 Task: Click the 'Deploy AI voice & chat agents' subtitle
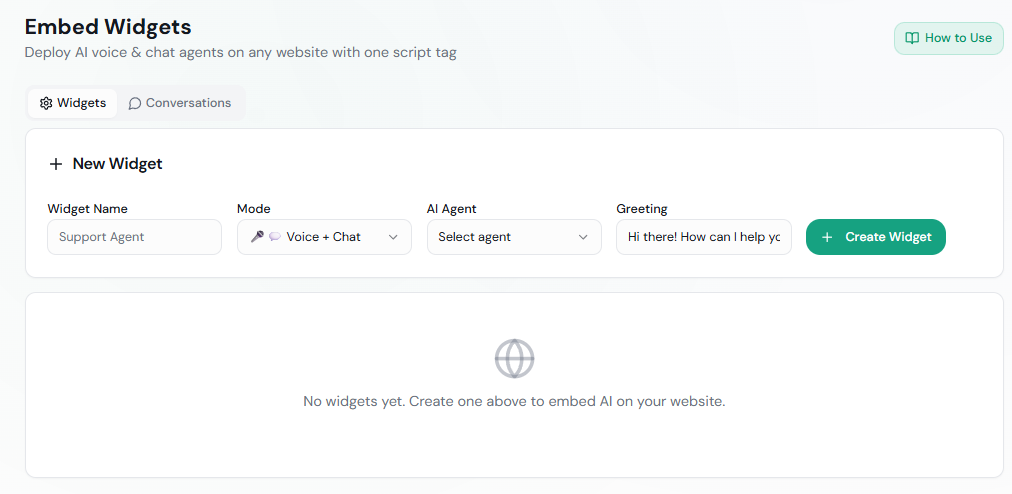(x=240, y=53)
